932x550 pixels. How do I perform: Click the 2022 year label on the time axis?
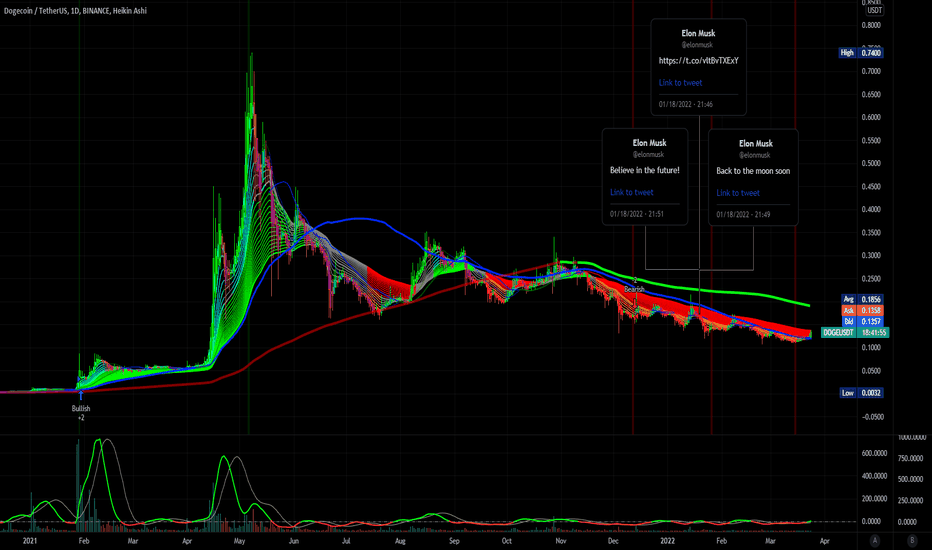click(667, 540)
